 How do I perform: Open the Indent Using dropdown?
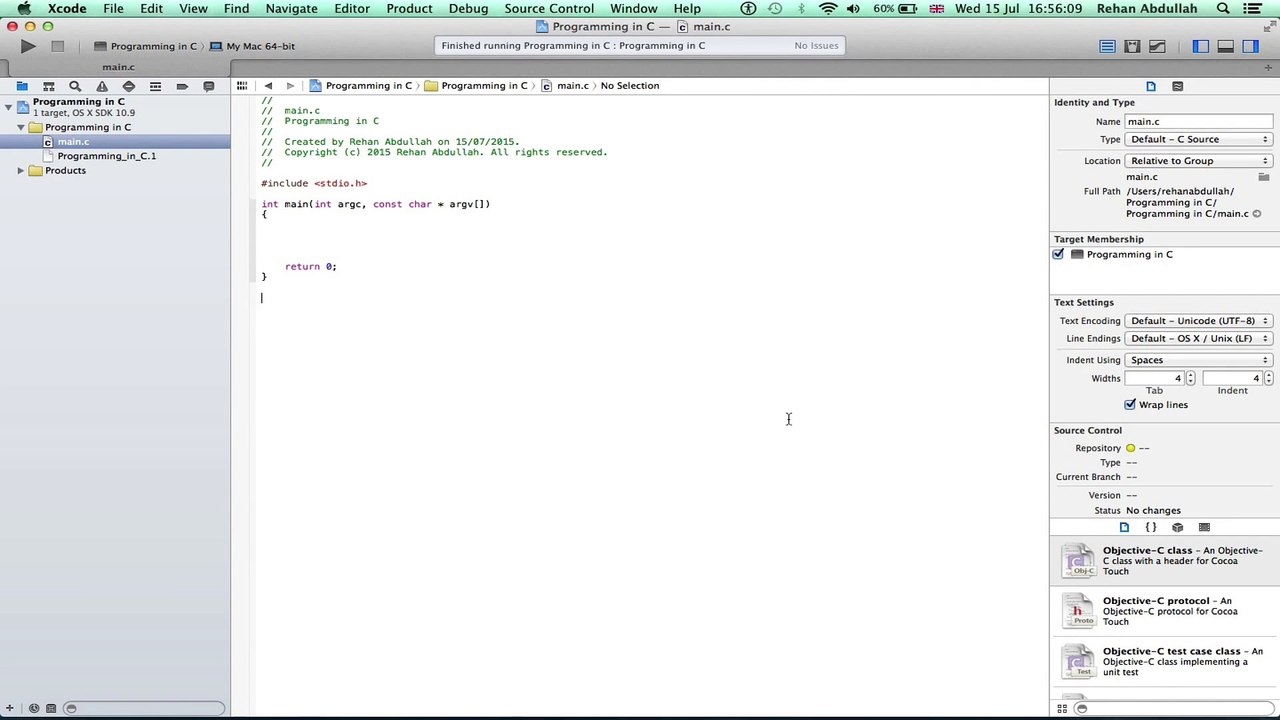[x=1198, y=360]
